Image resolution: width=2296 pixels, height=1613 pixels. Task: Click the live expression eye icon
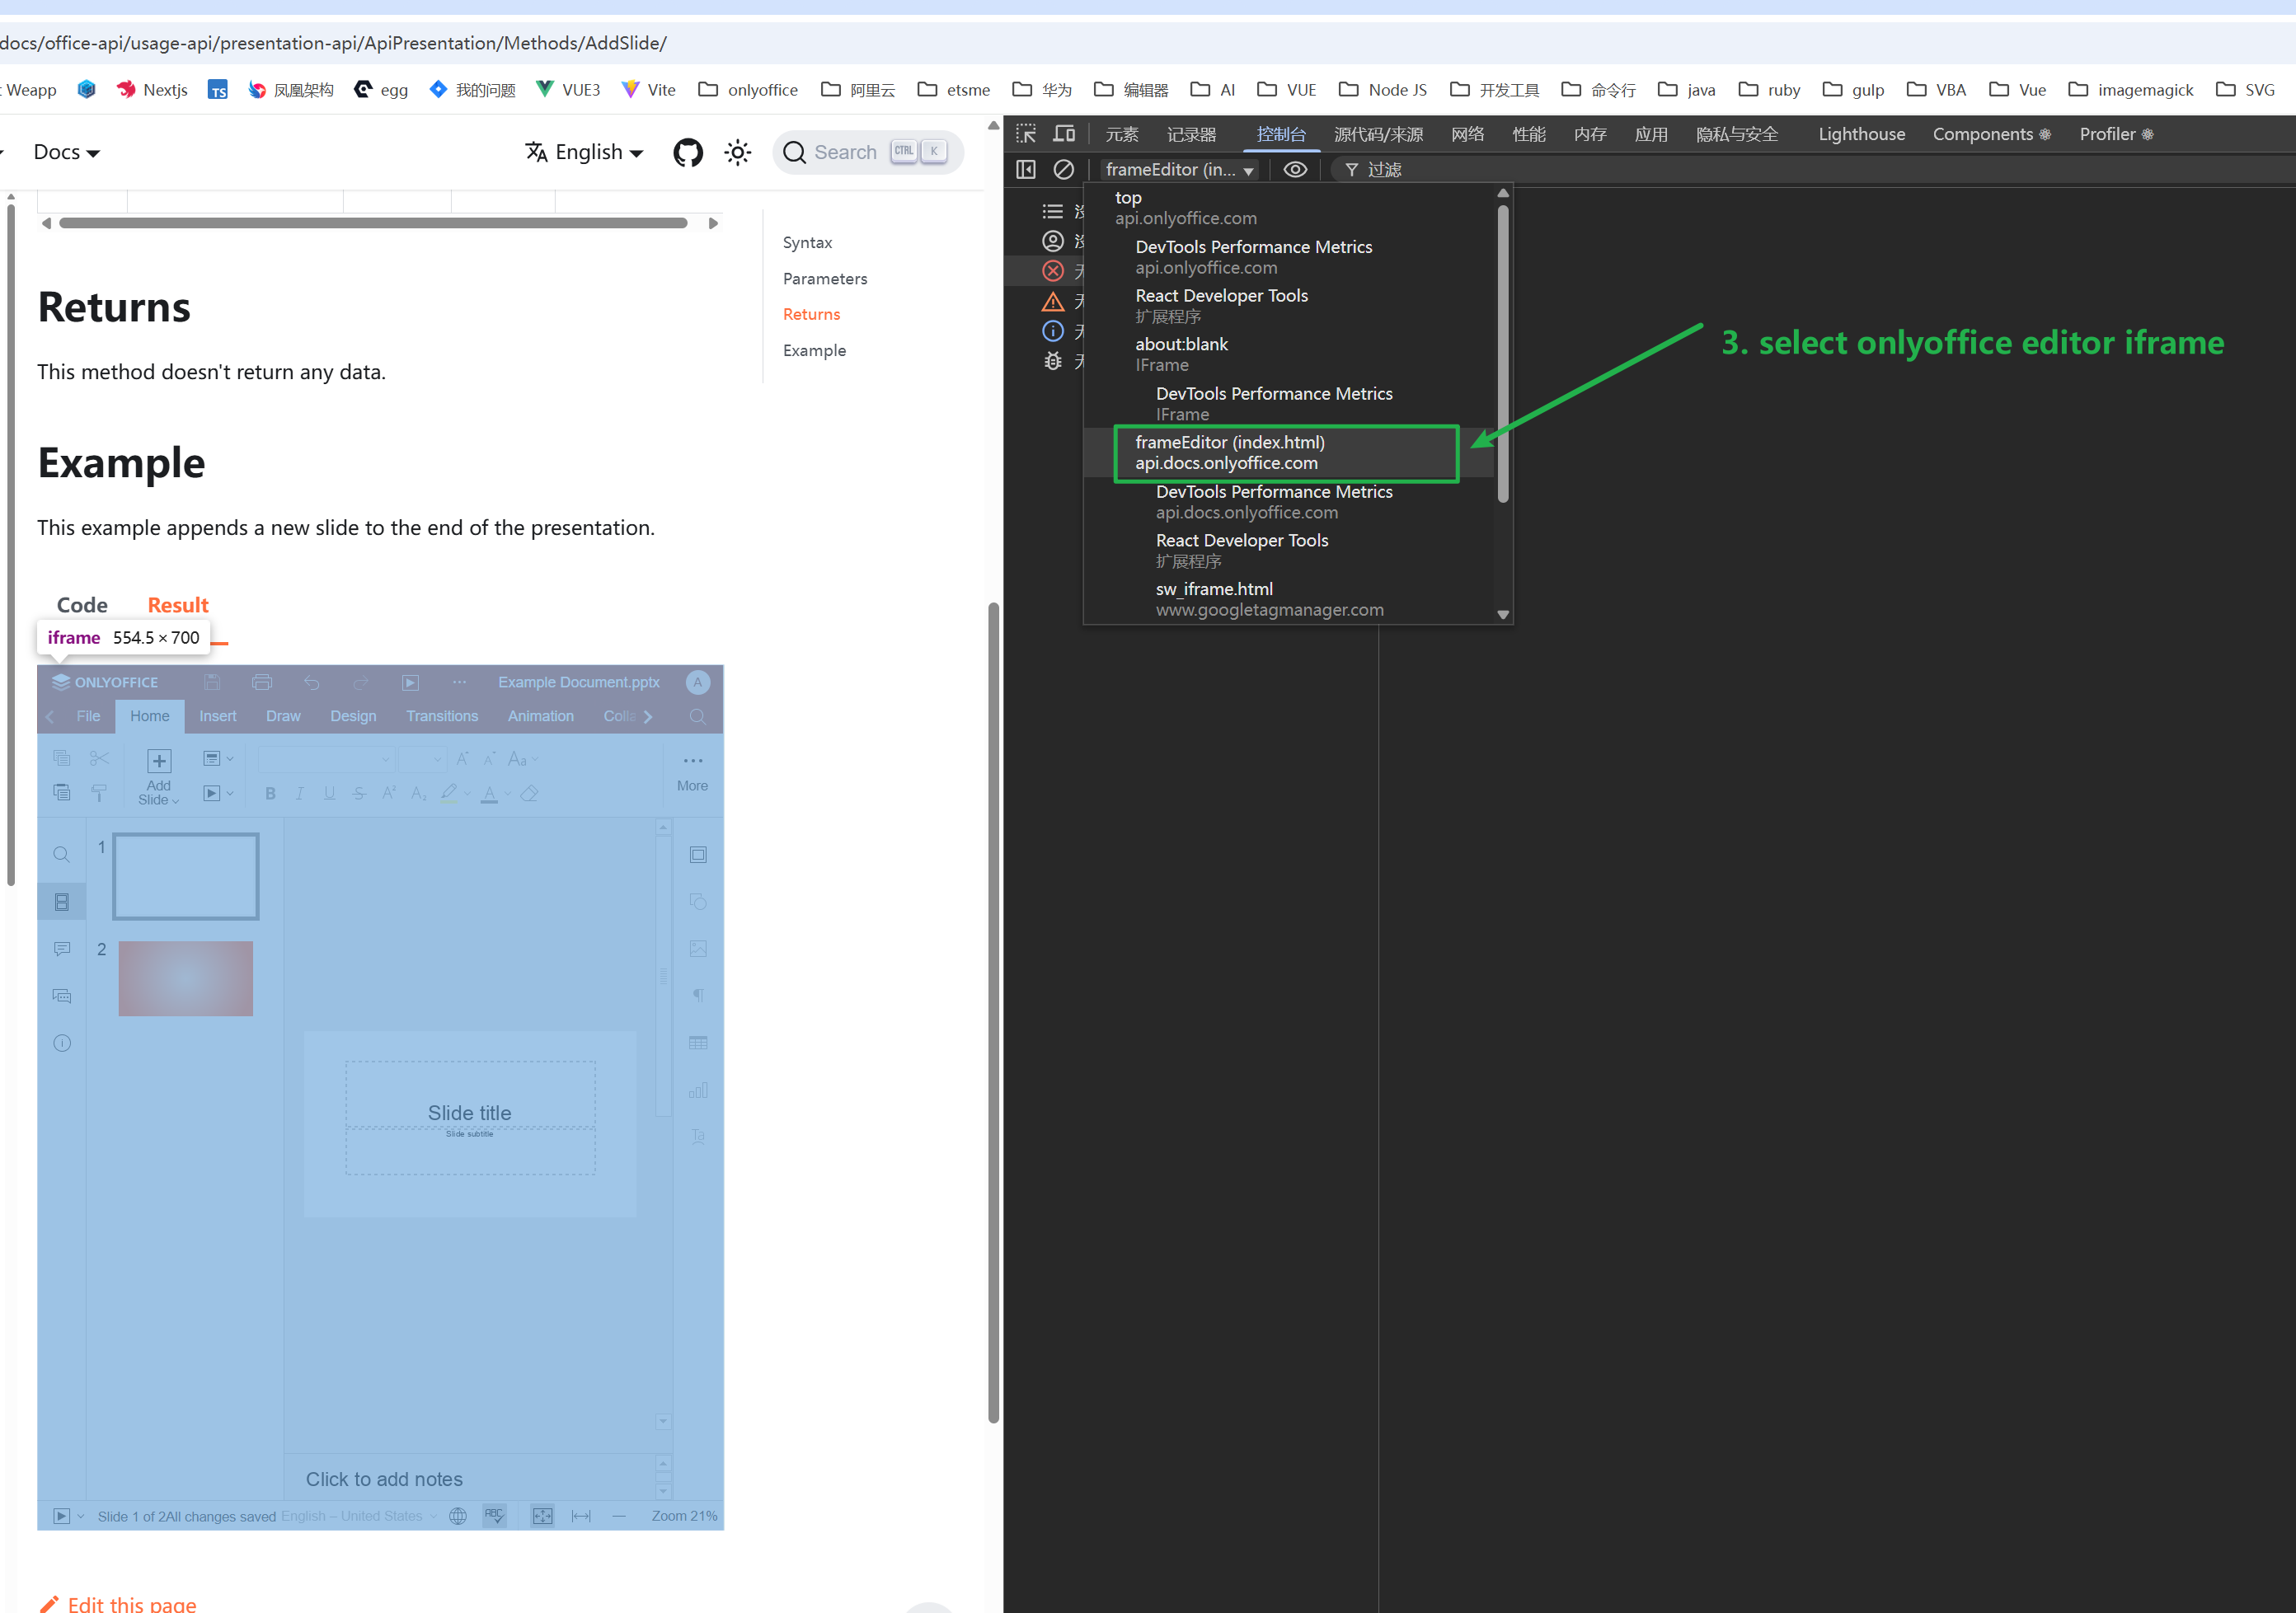tap(1295, 169)
